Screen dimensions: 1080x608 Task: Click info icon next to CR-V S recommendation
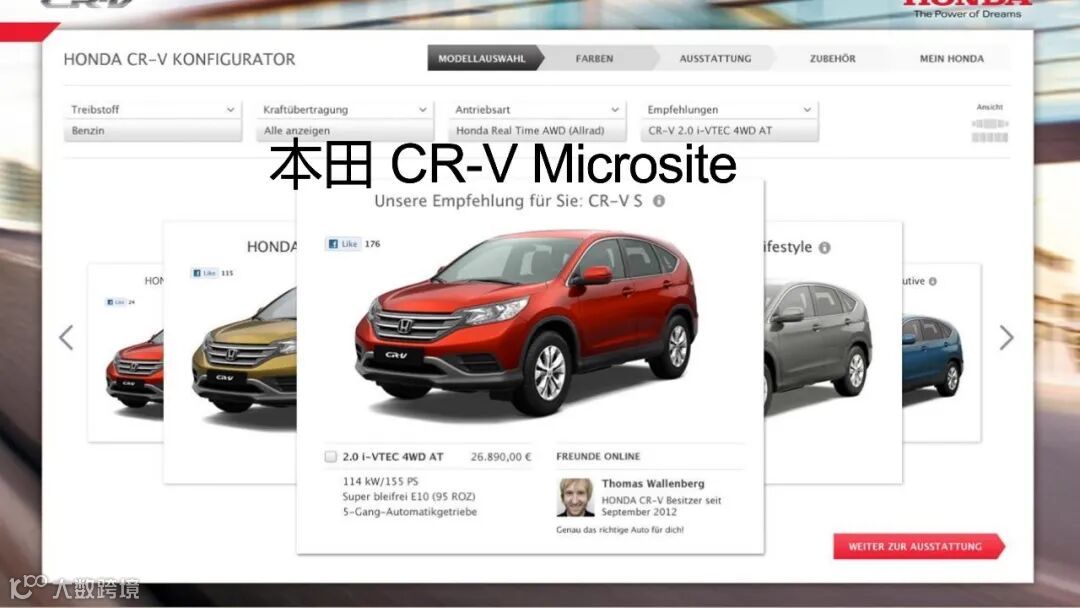click(x=659, y=201)
